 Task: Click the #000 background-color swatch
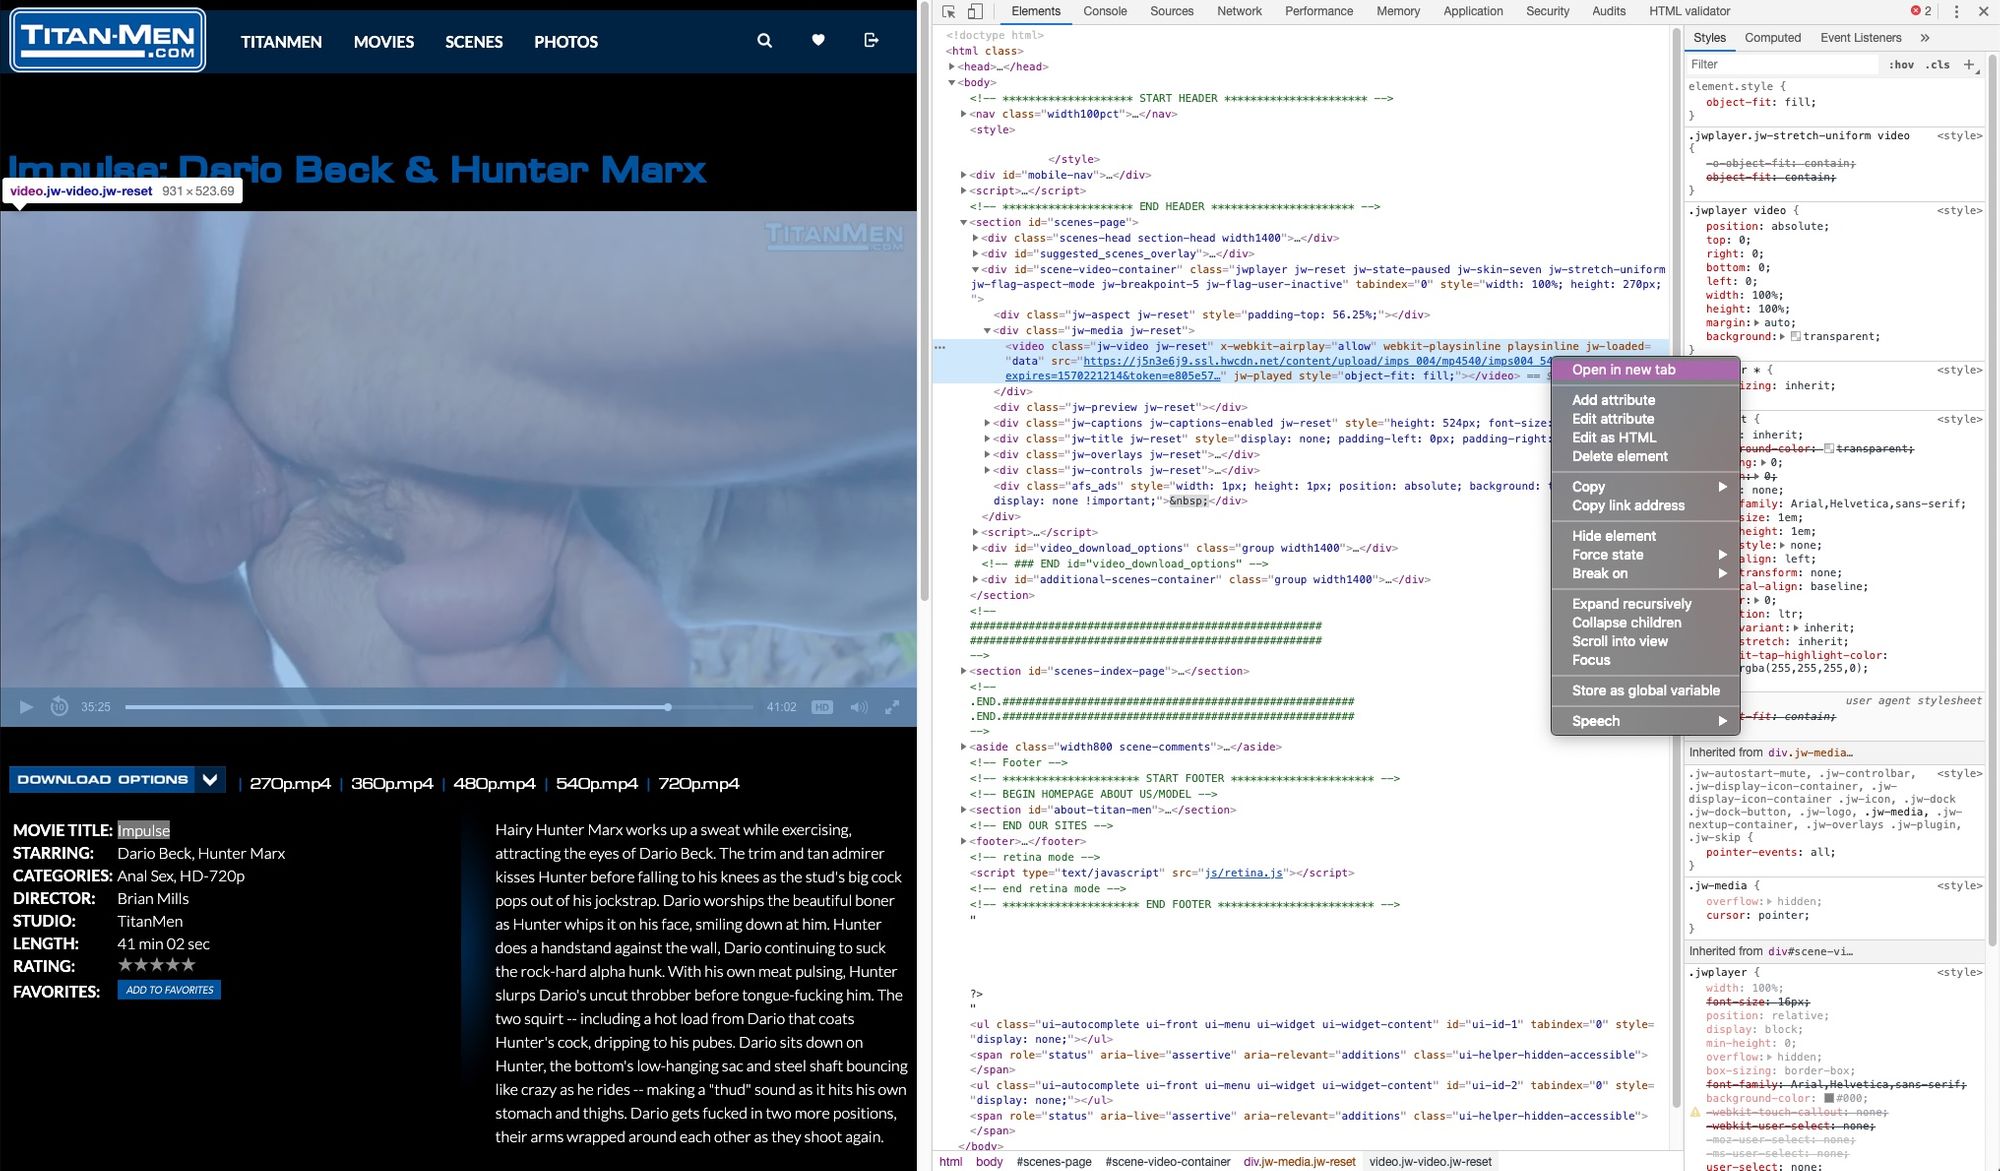(x=1829, y=1098)
